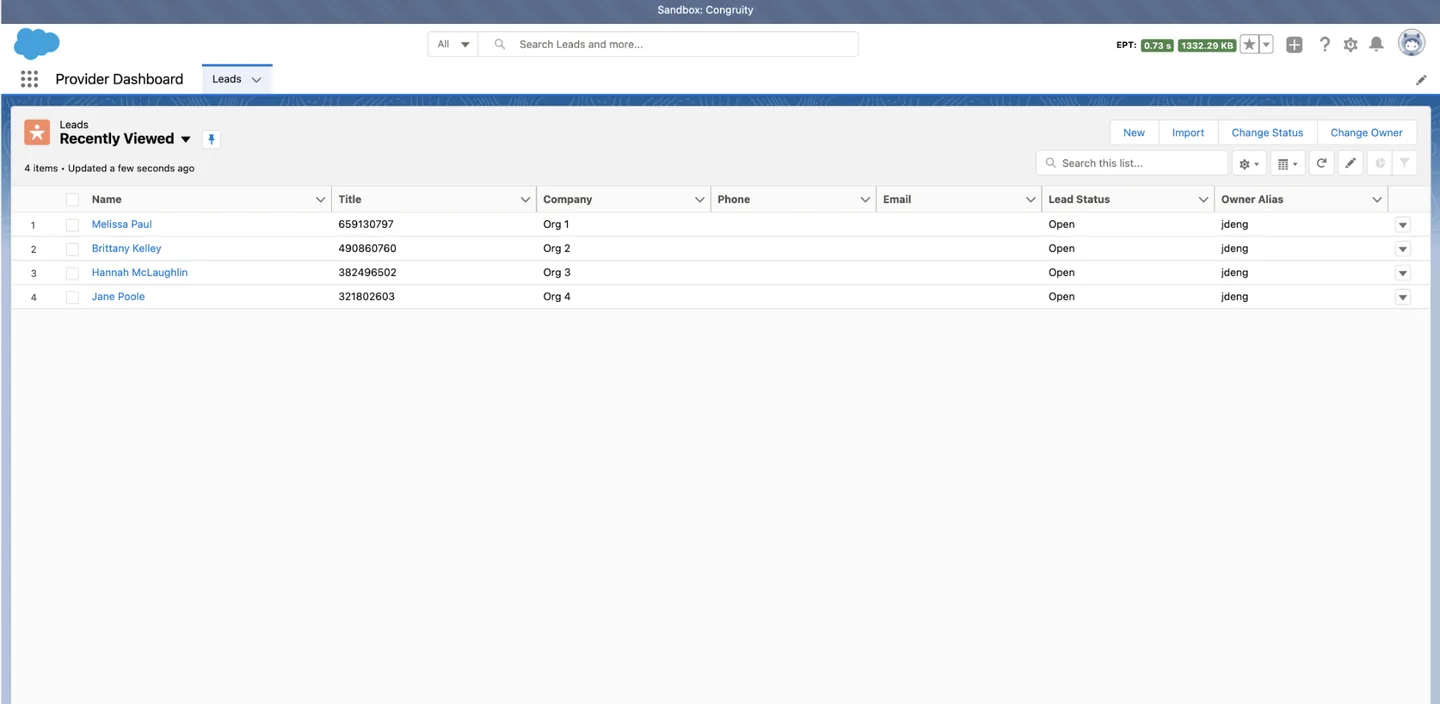1440x704 pixels.
Task: Open notifications with the bell icon
Action: [1376, 43]
